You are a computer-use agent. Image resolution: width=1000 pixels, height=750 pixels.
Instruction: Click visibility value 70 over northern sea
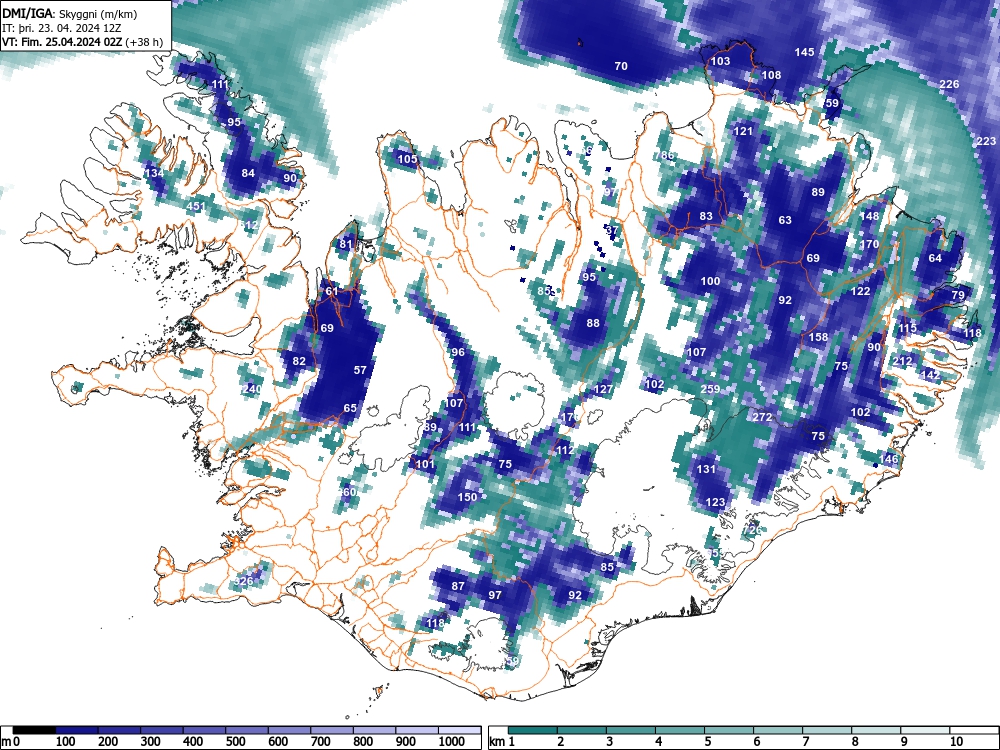pos(621,66)
